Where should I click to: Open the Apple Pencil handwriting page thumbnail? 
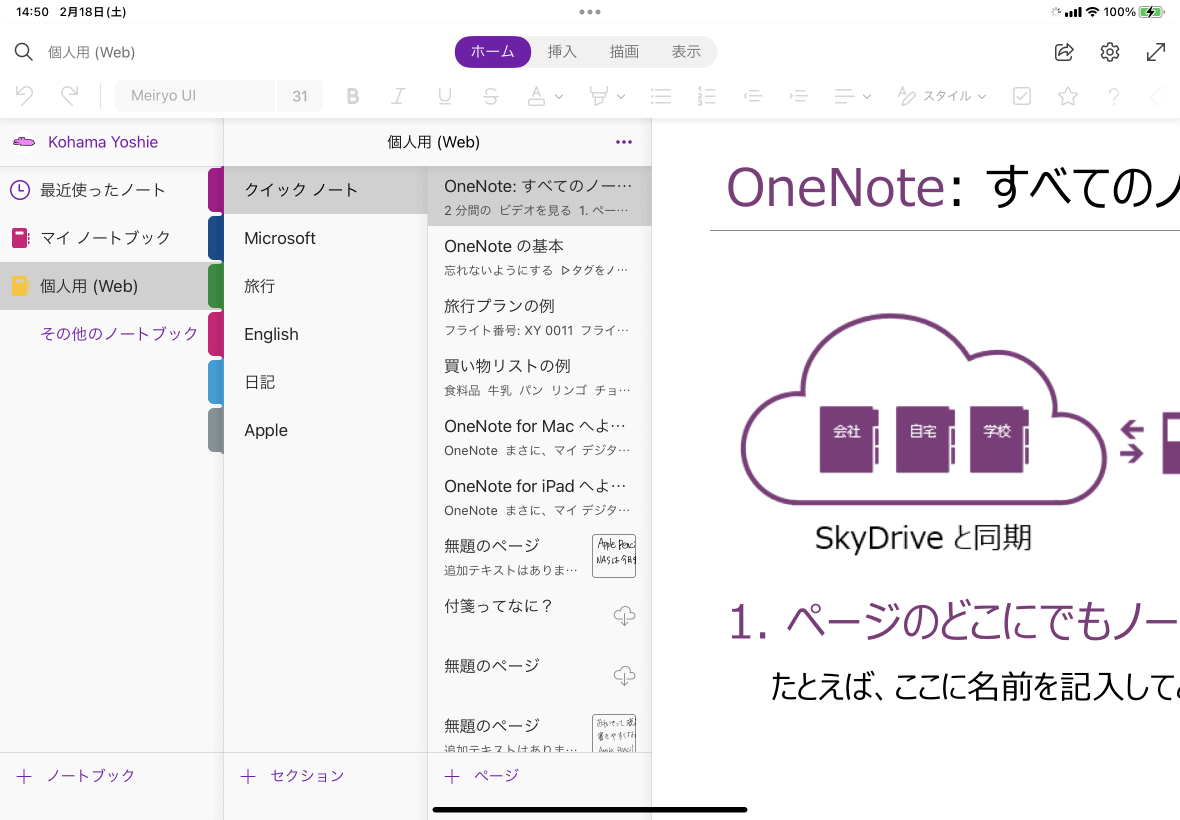point(614,556)
